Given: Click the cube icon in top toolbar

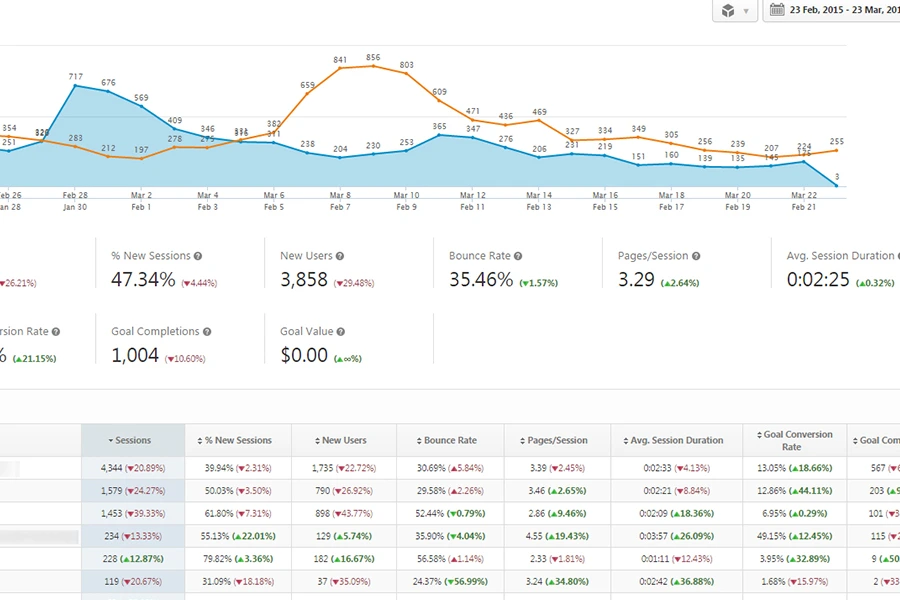Looking at the screenshot, I should coord(728,11).
